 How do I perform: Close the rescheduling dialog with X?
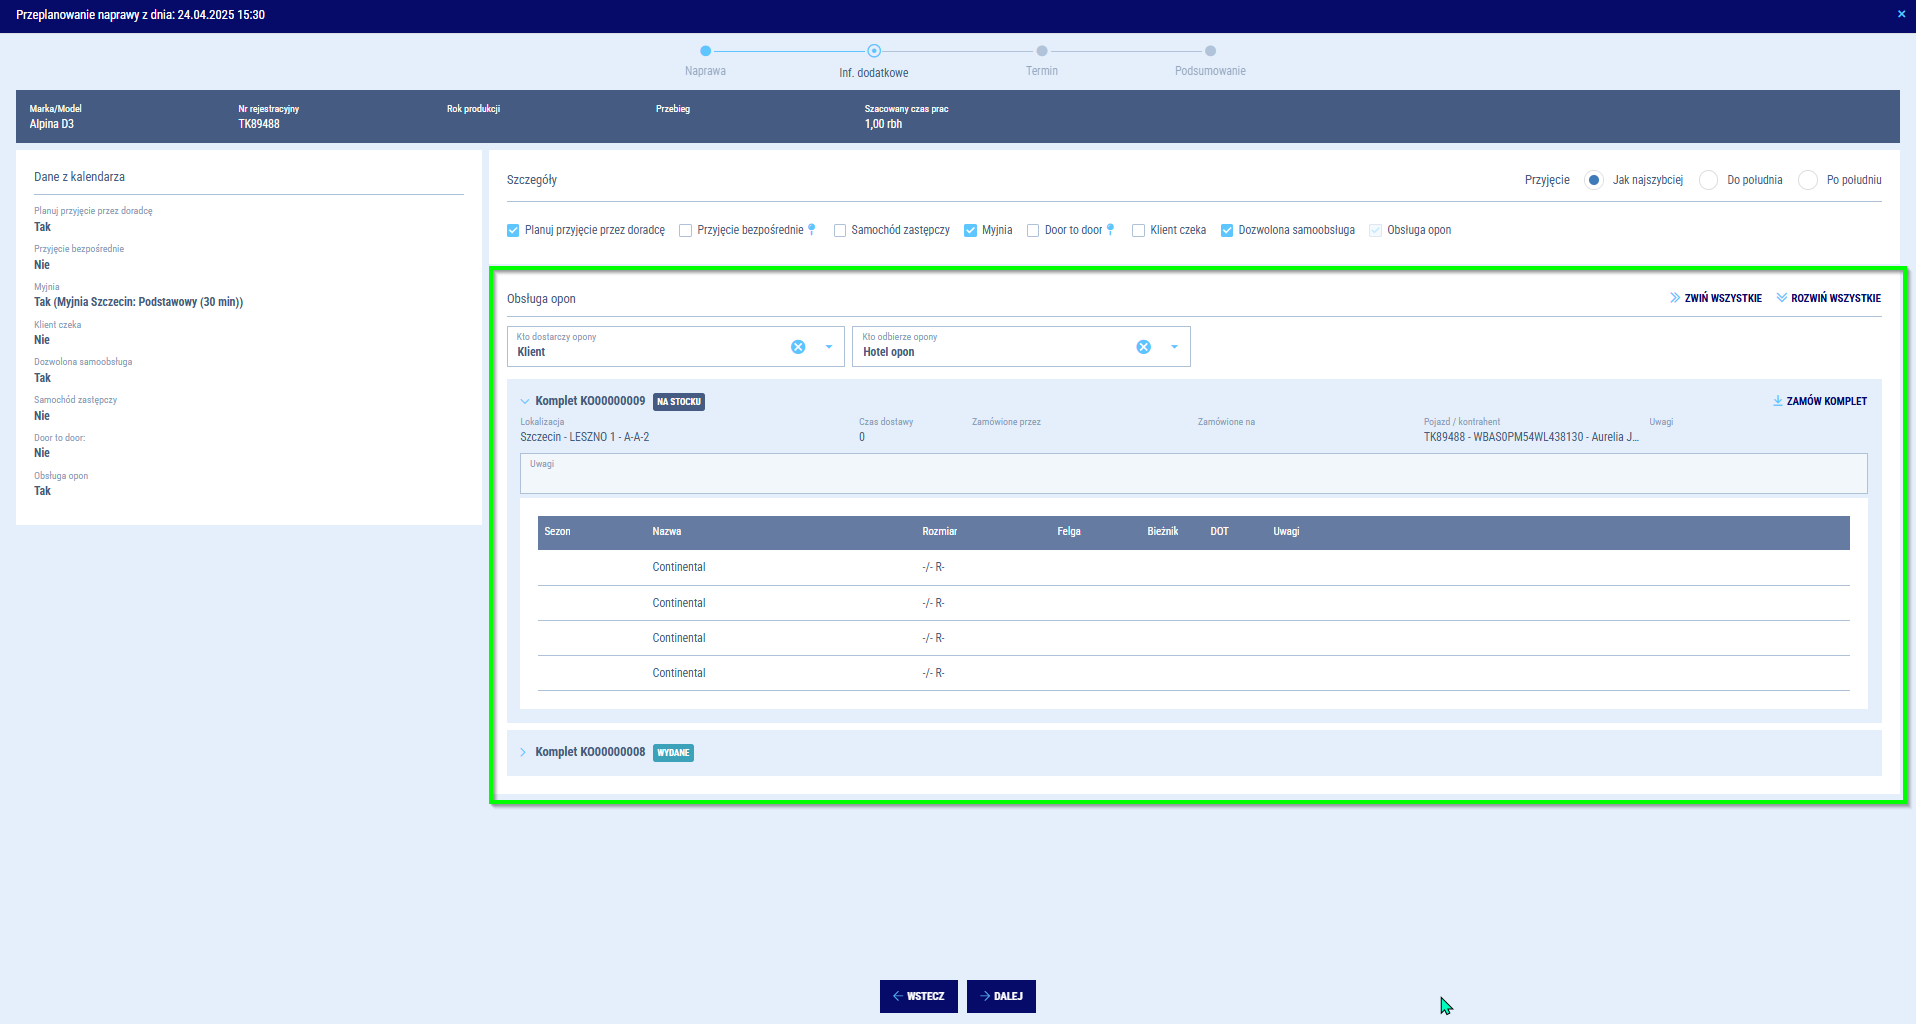coord(1901,14)
